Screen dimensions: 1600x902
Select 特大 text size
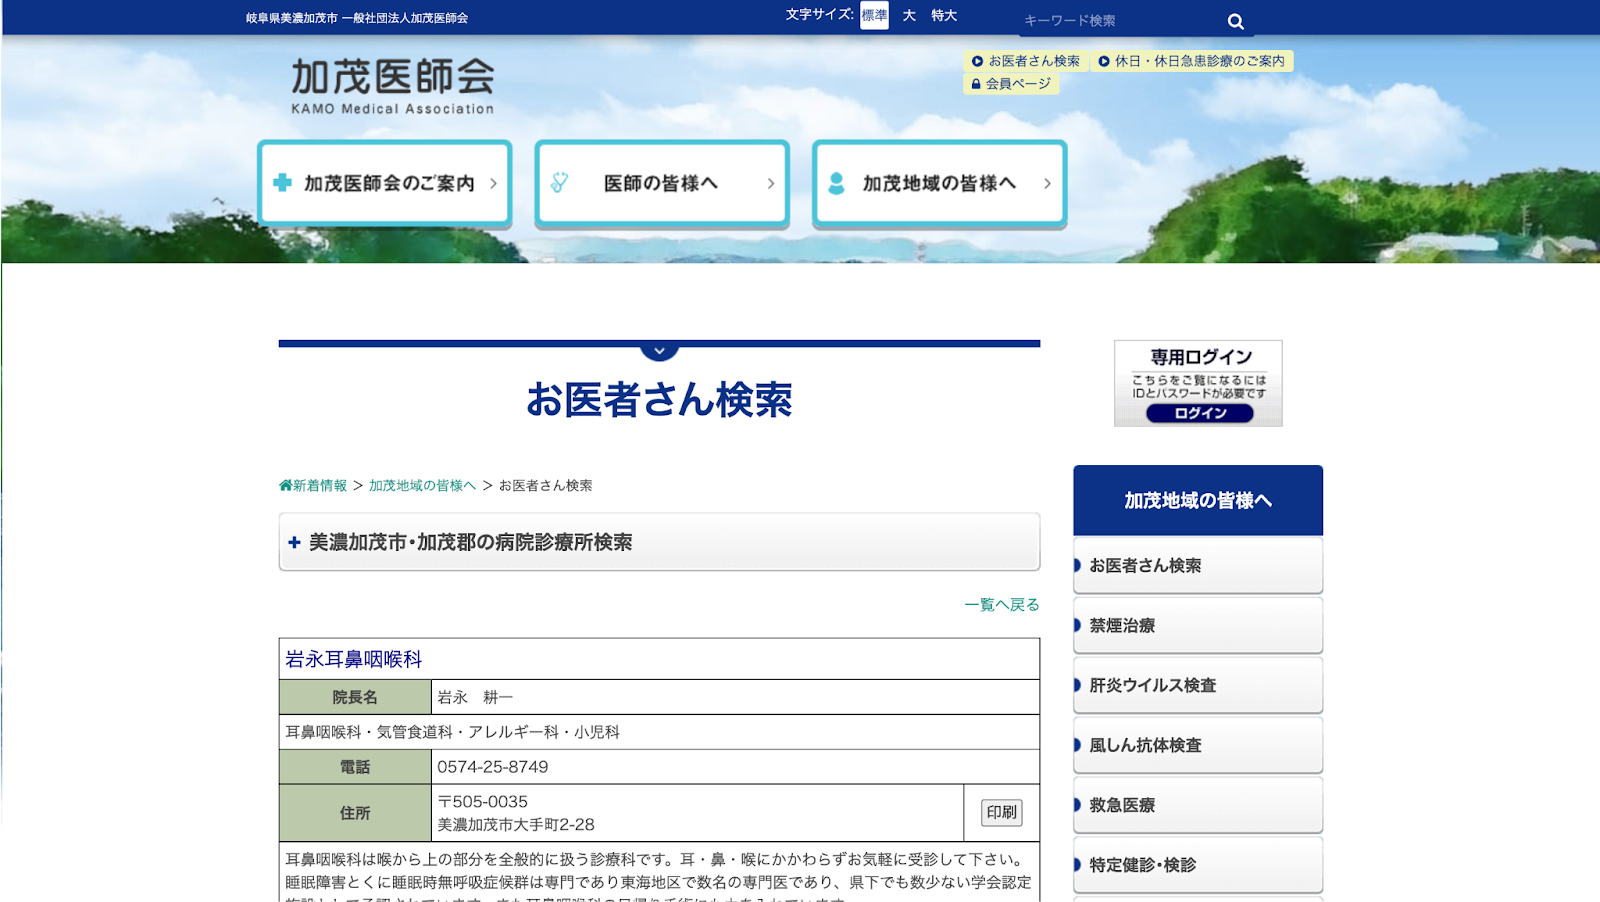[943, 15]
